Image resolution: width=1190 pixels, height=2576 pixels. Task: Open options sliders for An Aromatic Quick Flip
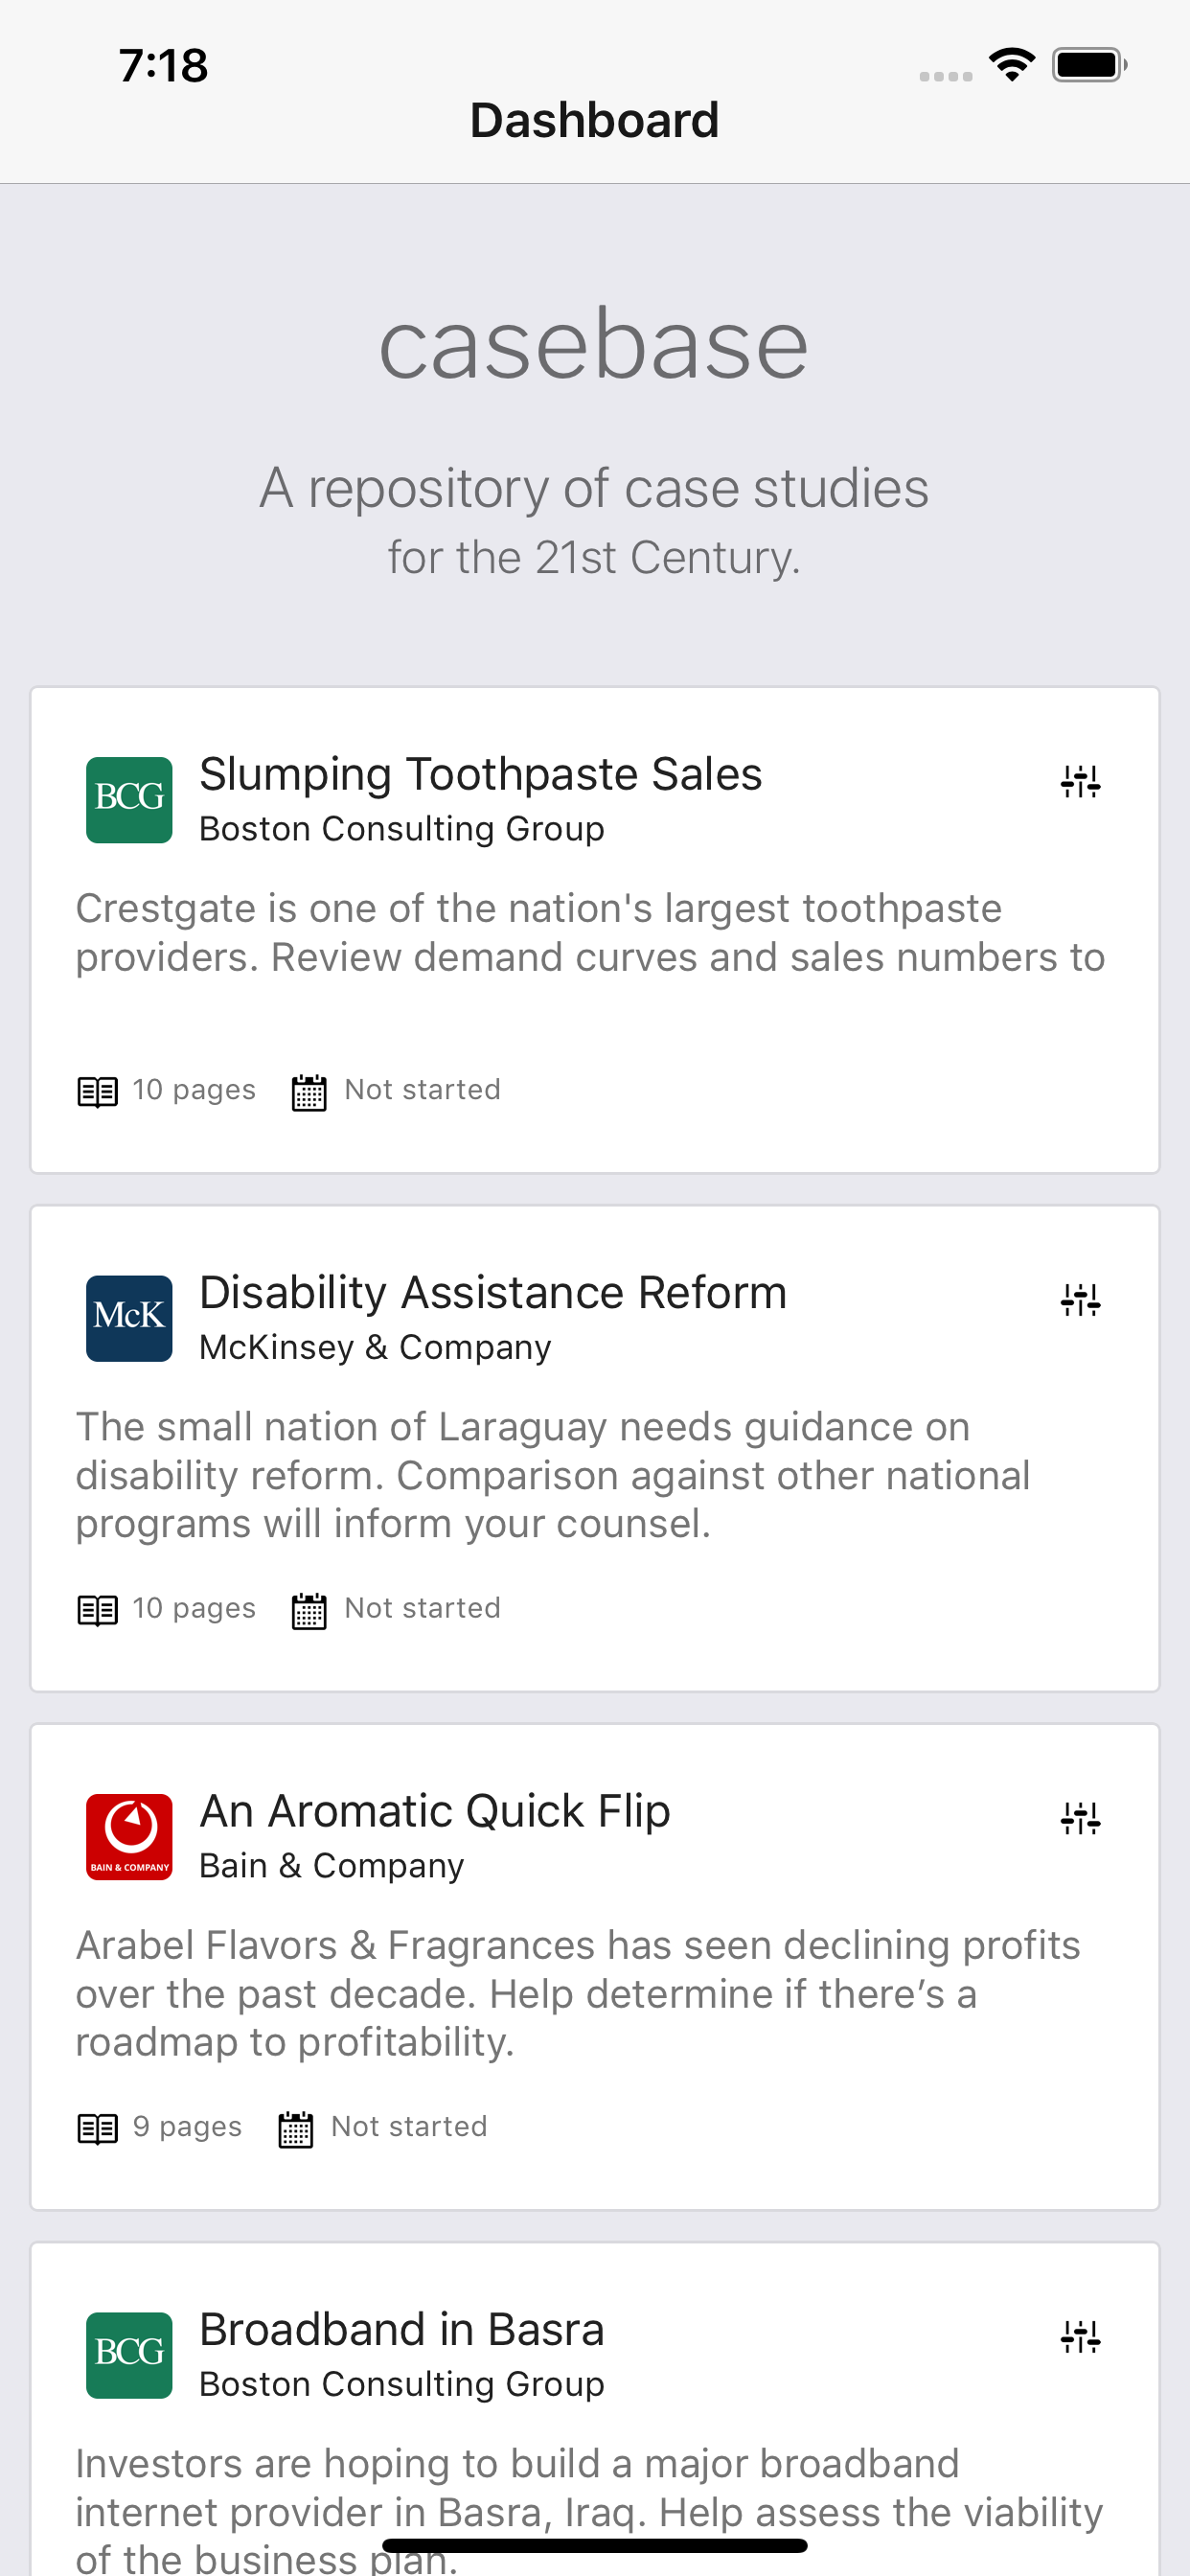click(1080, 1817)
